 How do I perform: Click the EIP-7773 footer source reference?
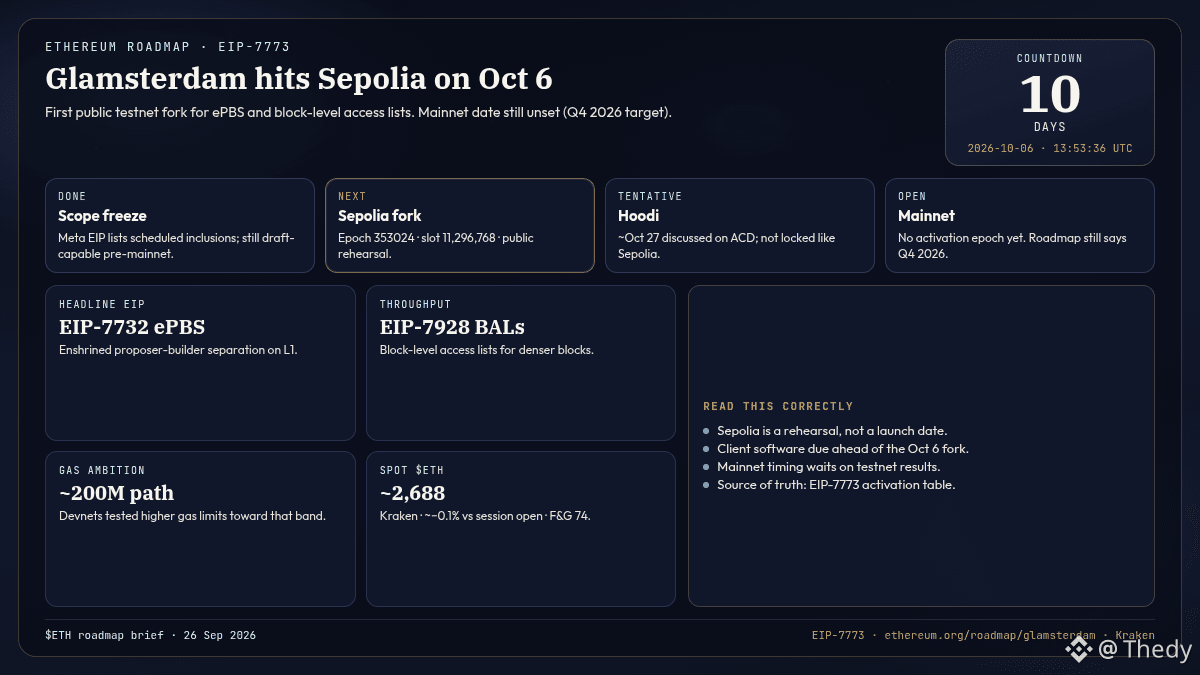click(x=837, y=635)
